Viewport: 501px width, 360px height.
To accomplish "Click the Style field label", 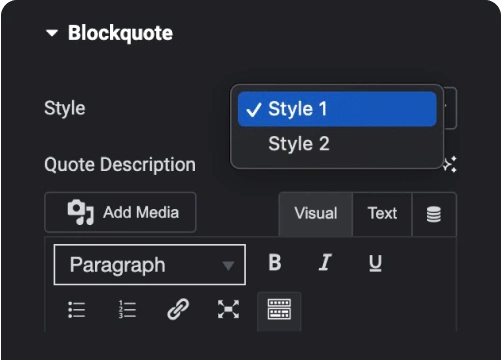I will coord(65,108).
